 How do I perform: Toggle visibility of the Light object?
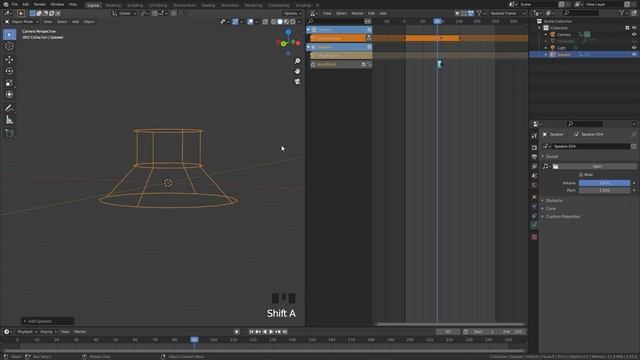point(634,48)
